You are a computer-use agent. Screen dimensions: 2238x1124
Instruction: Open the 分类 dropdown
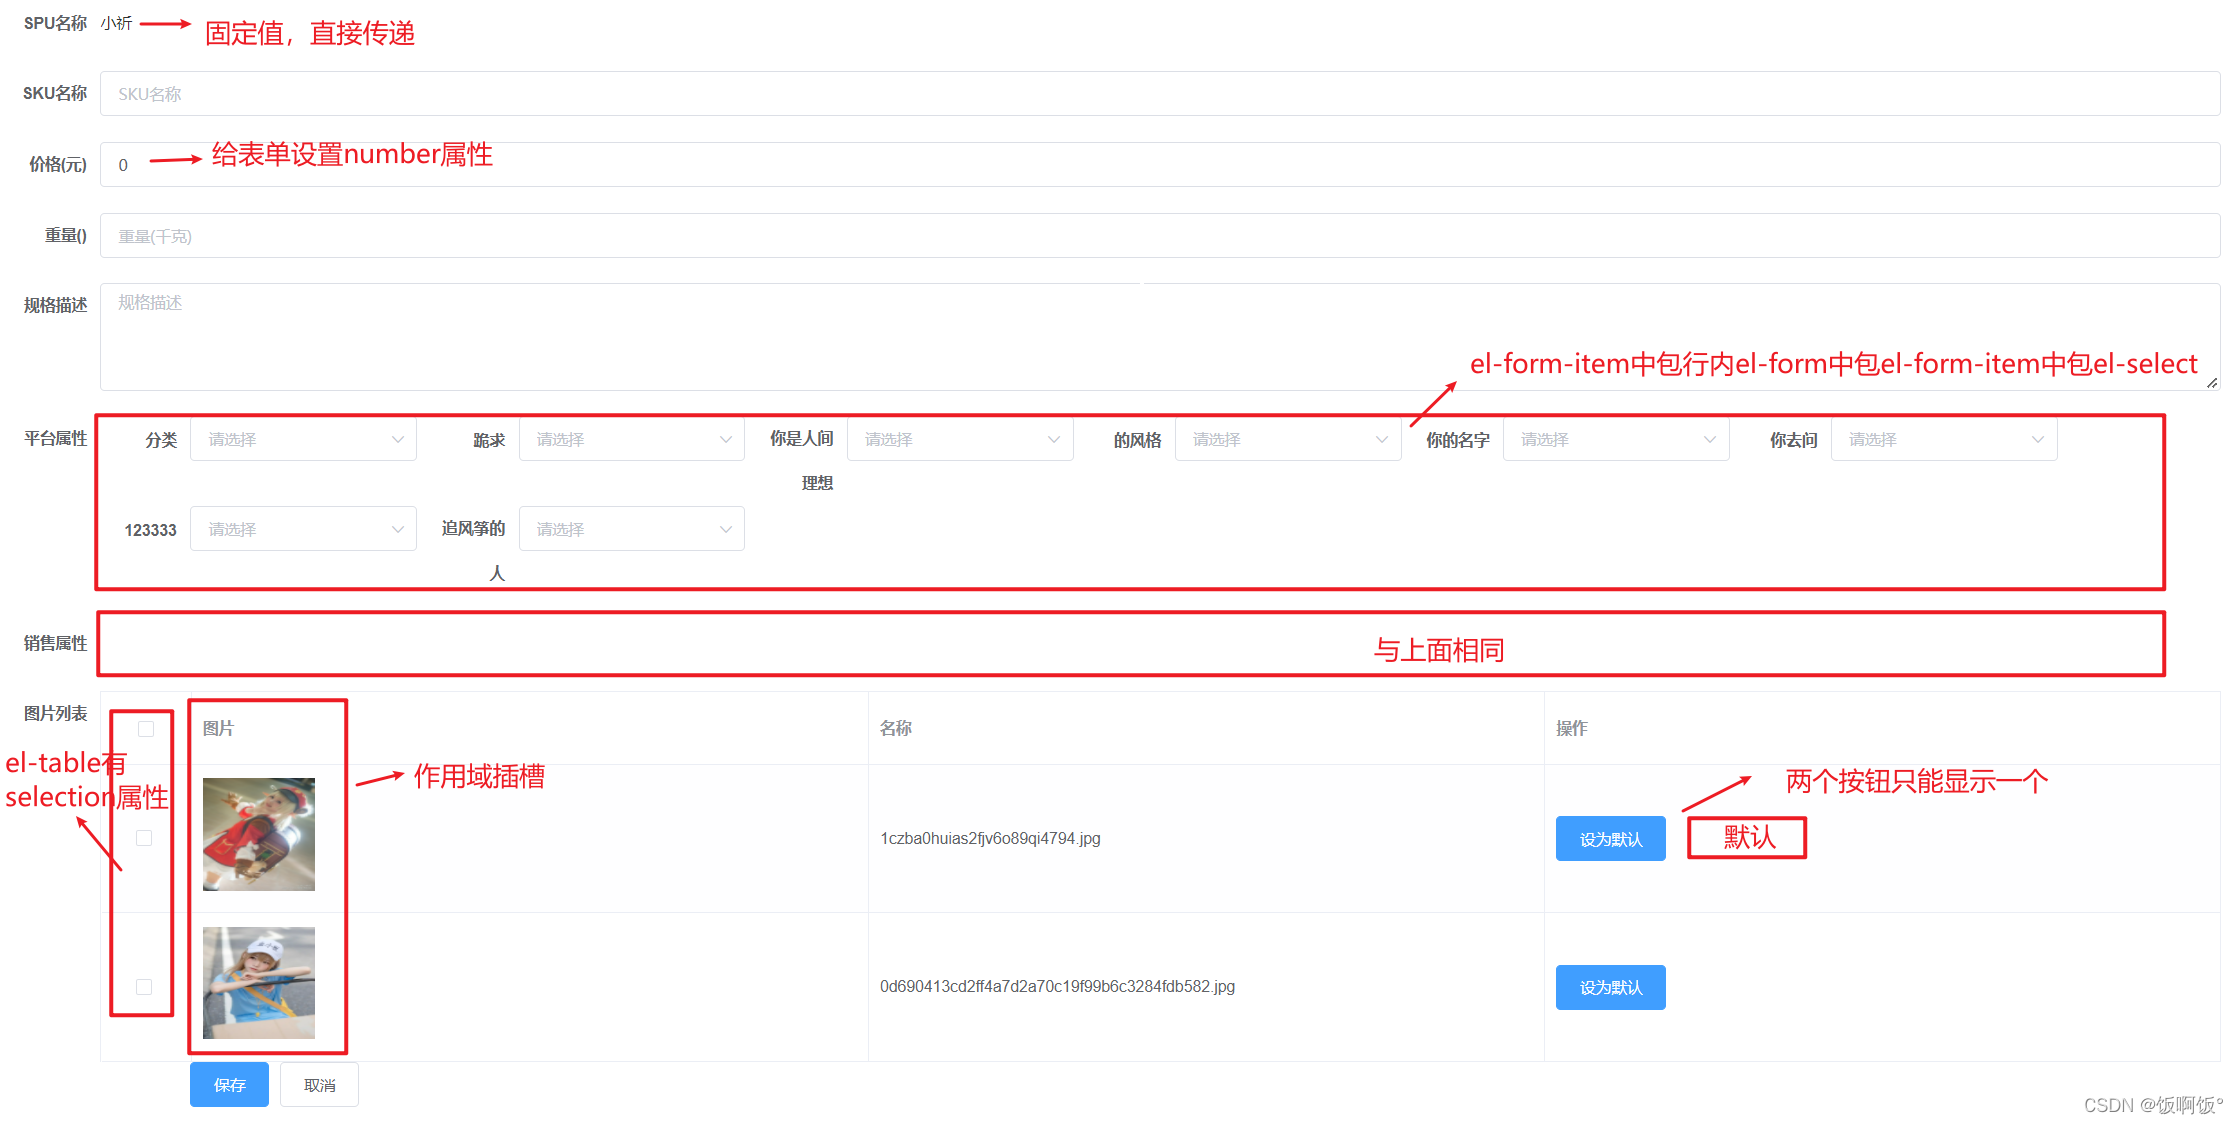(303, 439)
